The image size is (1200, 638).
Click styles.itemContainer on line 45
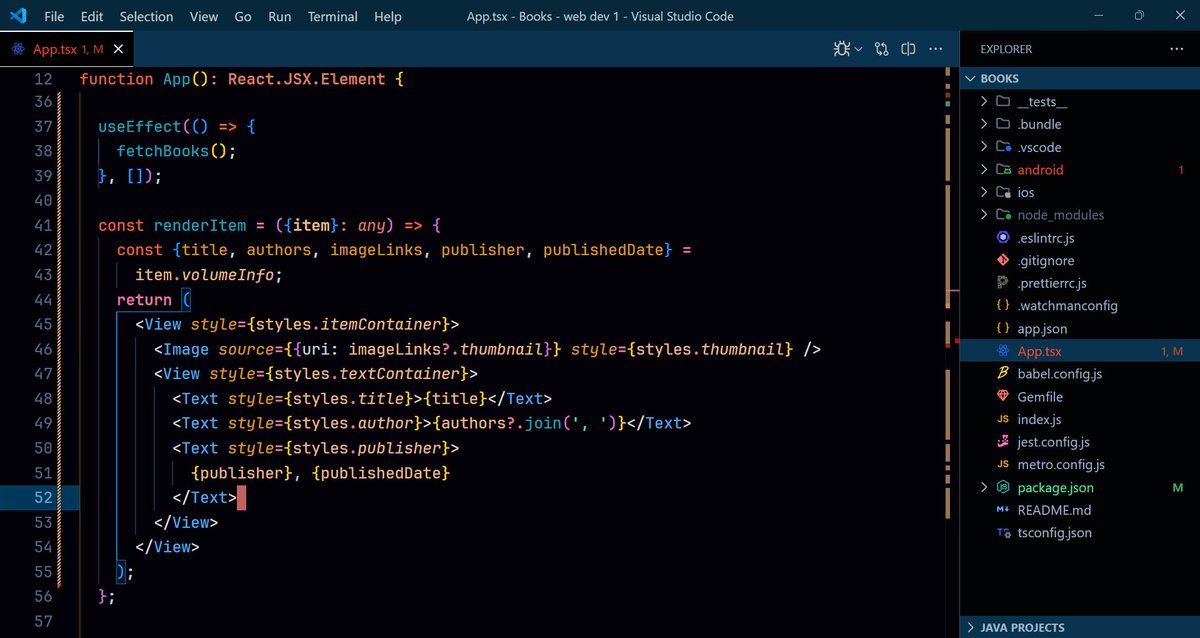(348, 325)
